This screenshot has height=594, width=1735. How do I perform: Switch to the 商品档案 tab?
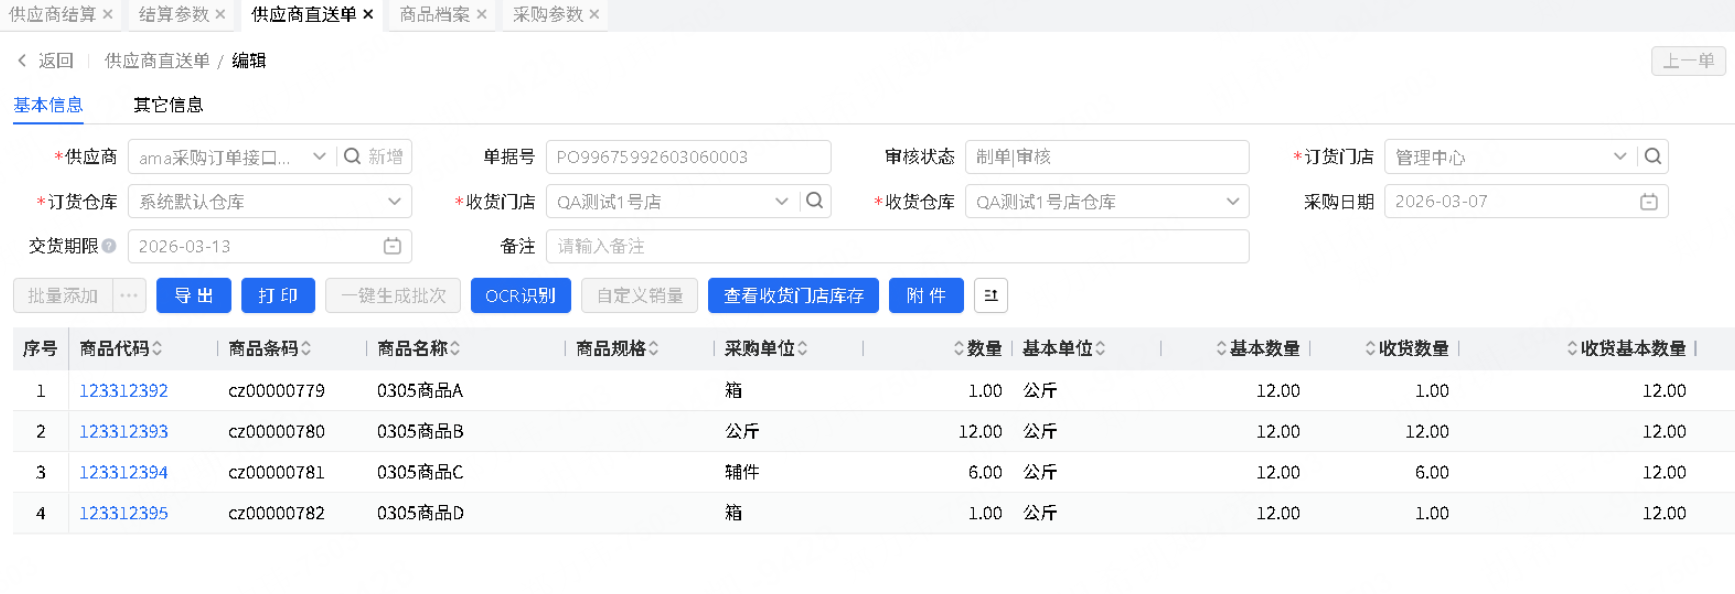[434, 14]
